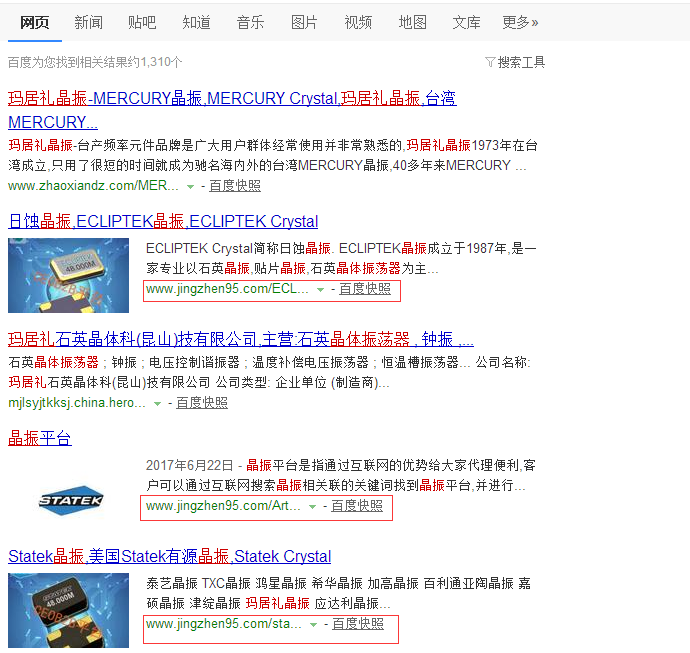This screenshot has height=653, width=690.
Task: Switch to the 新闻 tab
Action: coord(88,22)
